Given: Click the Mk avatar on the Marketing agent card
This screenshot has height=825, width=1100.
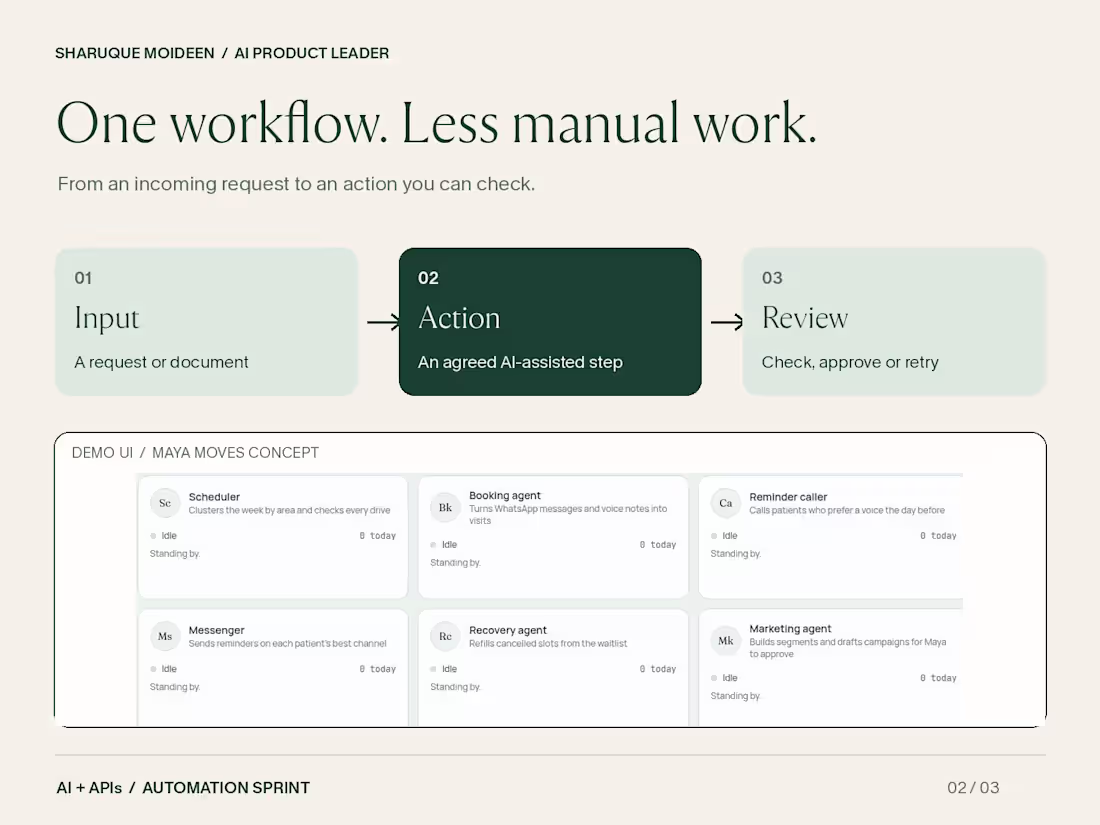Looking at the screenshot, I should pos(725,640).
